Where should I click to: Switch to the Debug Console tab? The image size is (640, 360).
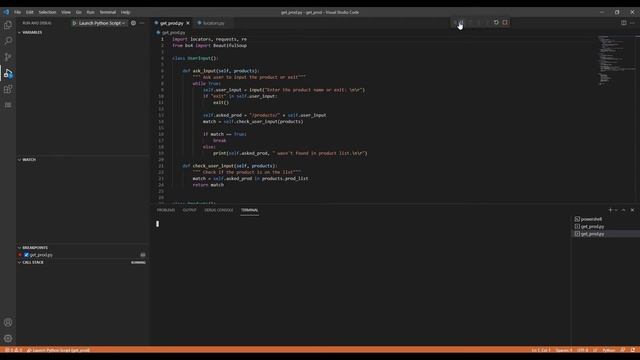click(x=219, y=210)
